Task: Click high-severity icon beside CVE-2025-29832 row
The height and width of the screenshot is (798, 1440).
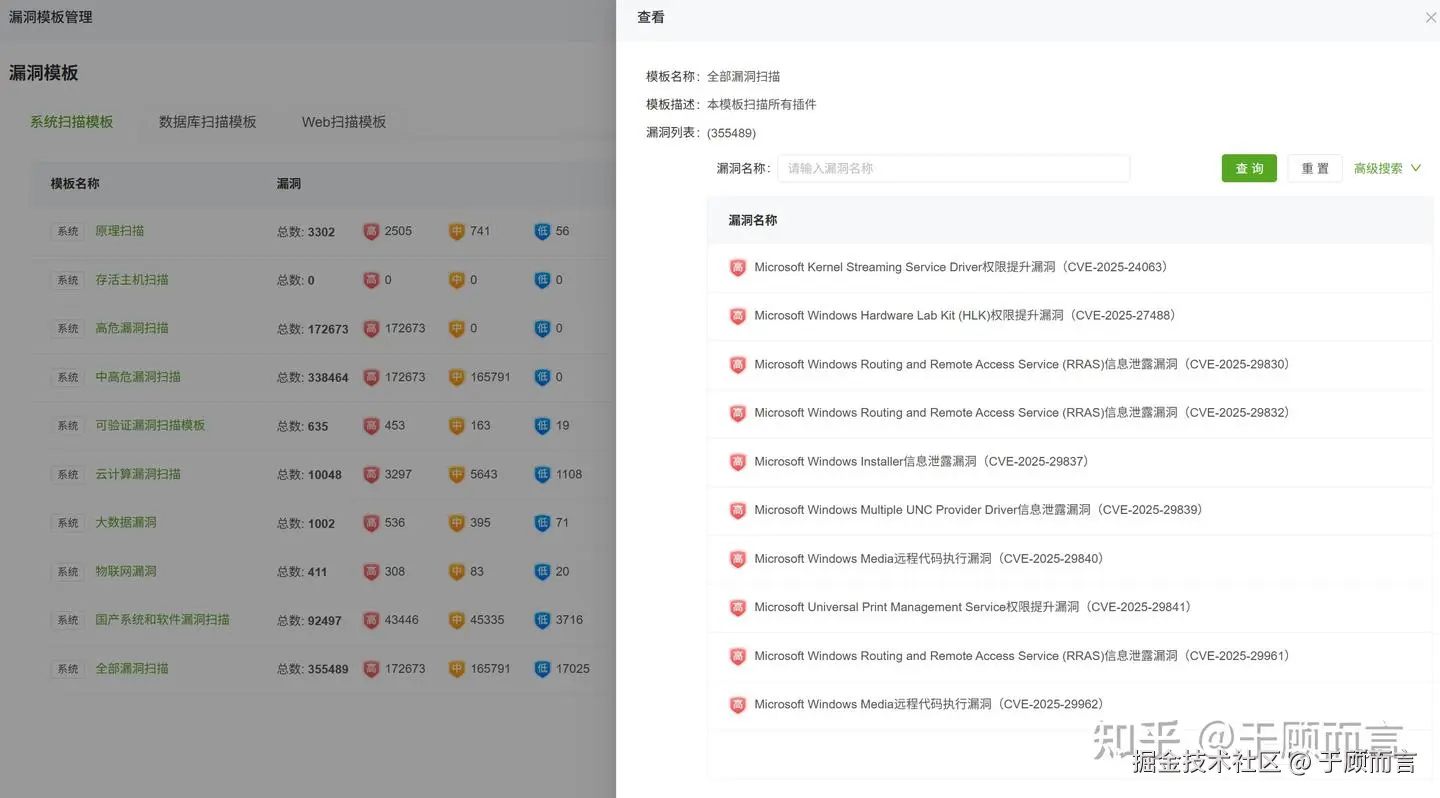Action: [x=738, y=413]
